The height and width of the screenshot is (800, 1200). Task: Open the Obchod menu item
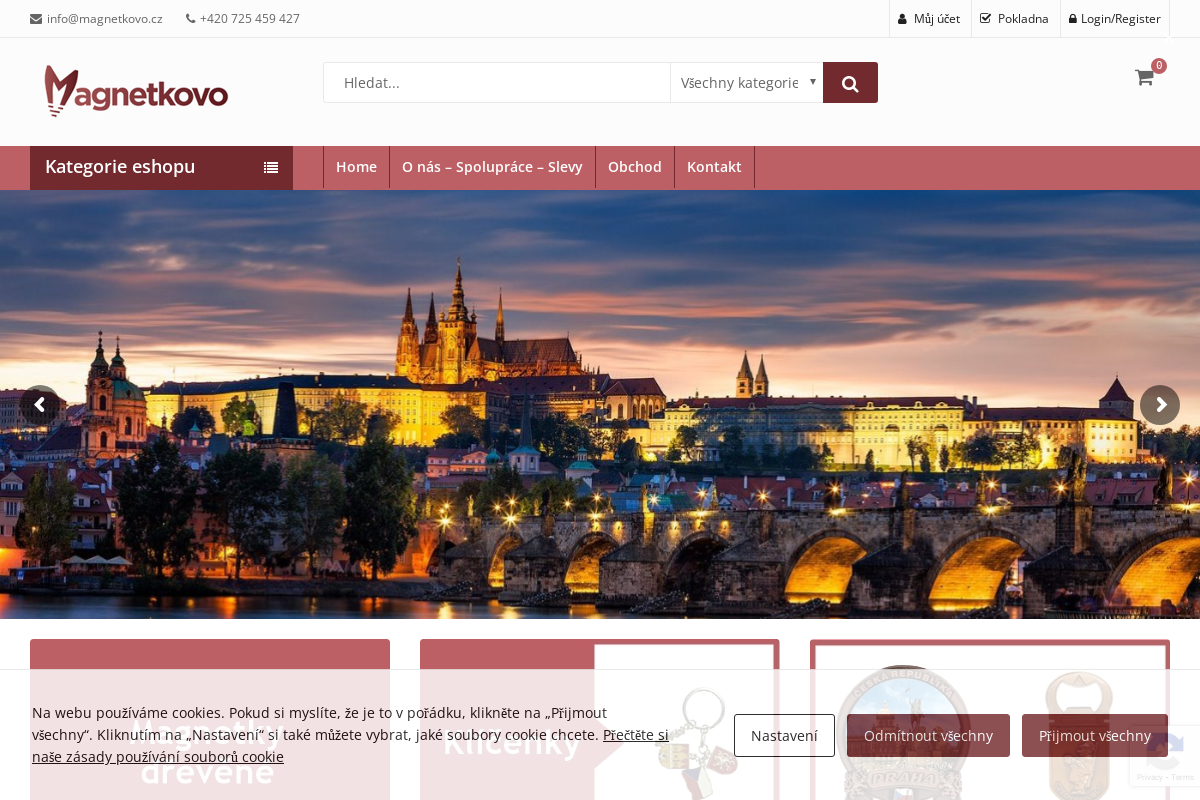[x=635, y=167]
